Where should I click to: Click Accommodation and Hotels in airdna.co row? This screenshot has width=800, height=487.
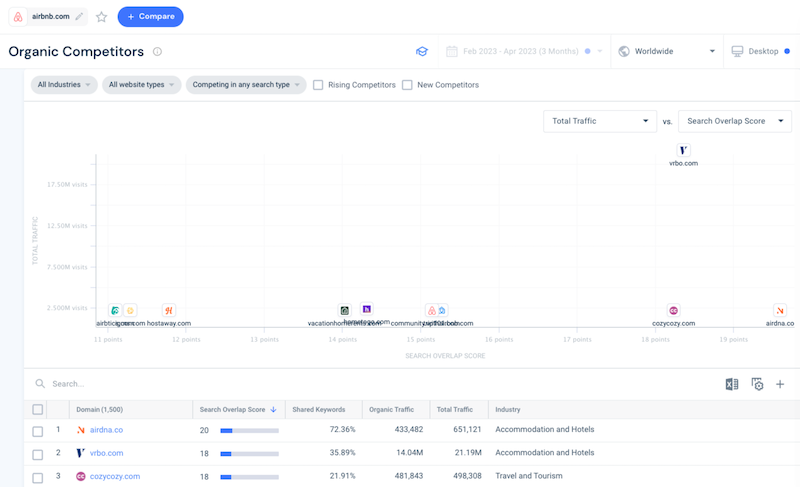544,429
